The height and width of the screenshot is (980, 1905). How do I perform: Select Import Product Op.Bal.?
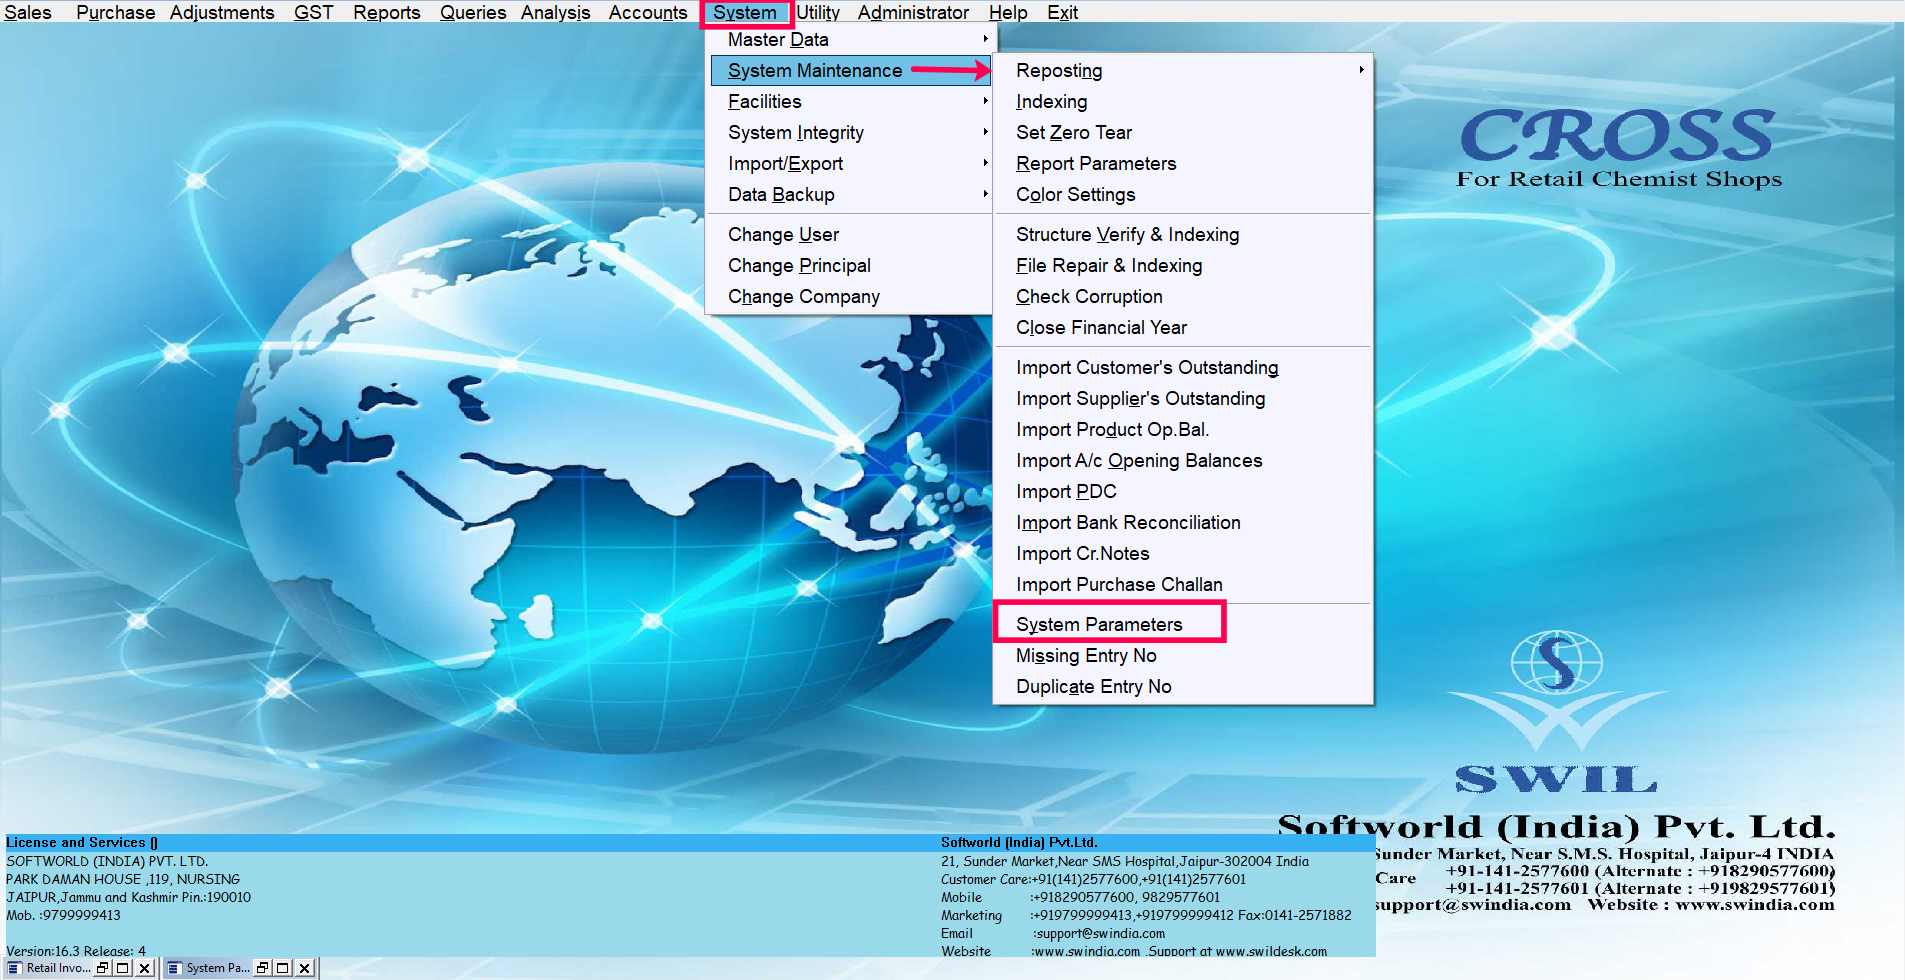(1182, 429)
